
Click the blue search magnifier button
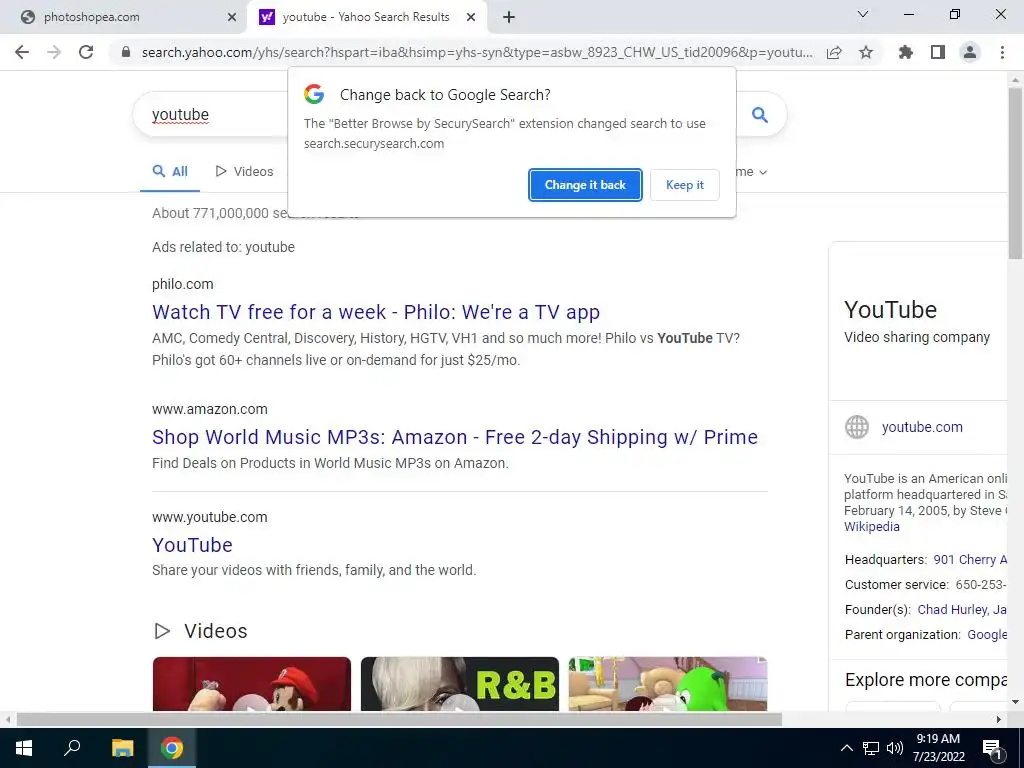(760, 115)
